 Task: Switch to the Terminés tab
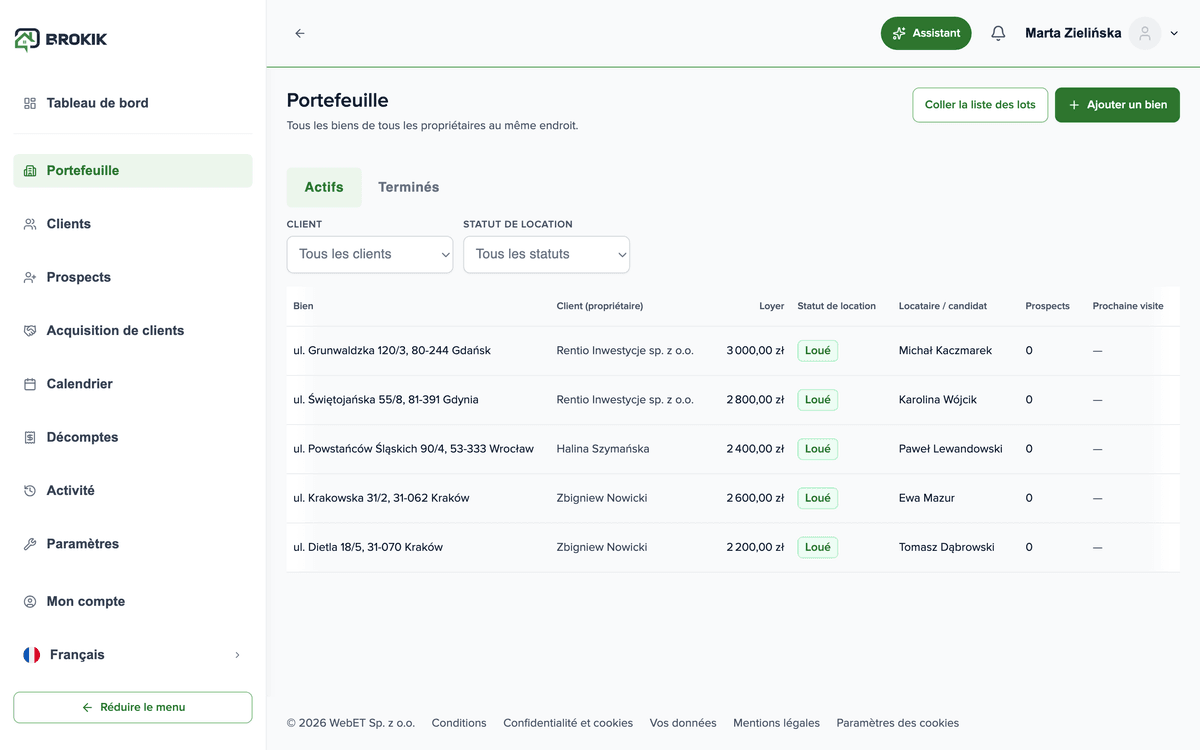[408, 187]
